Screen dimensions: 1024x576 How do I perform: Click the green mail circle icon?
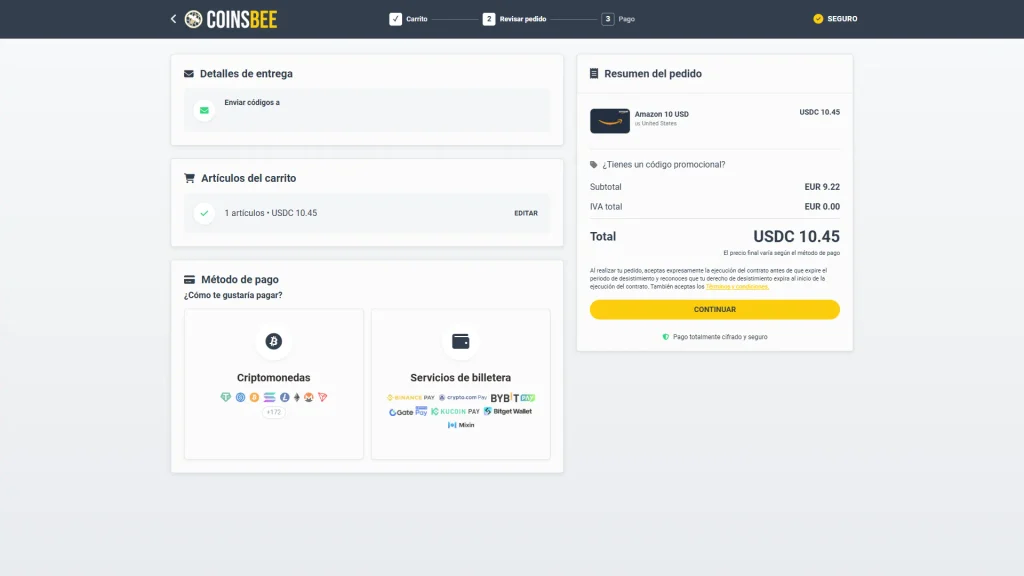tap(204, 110)
